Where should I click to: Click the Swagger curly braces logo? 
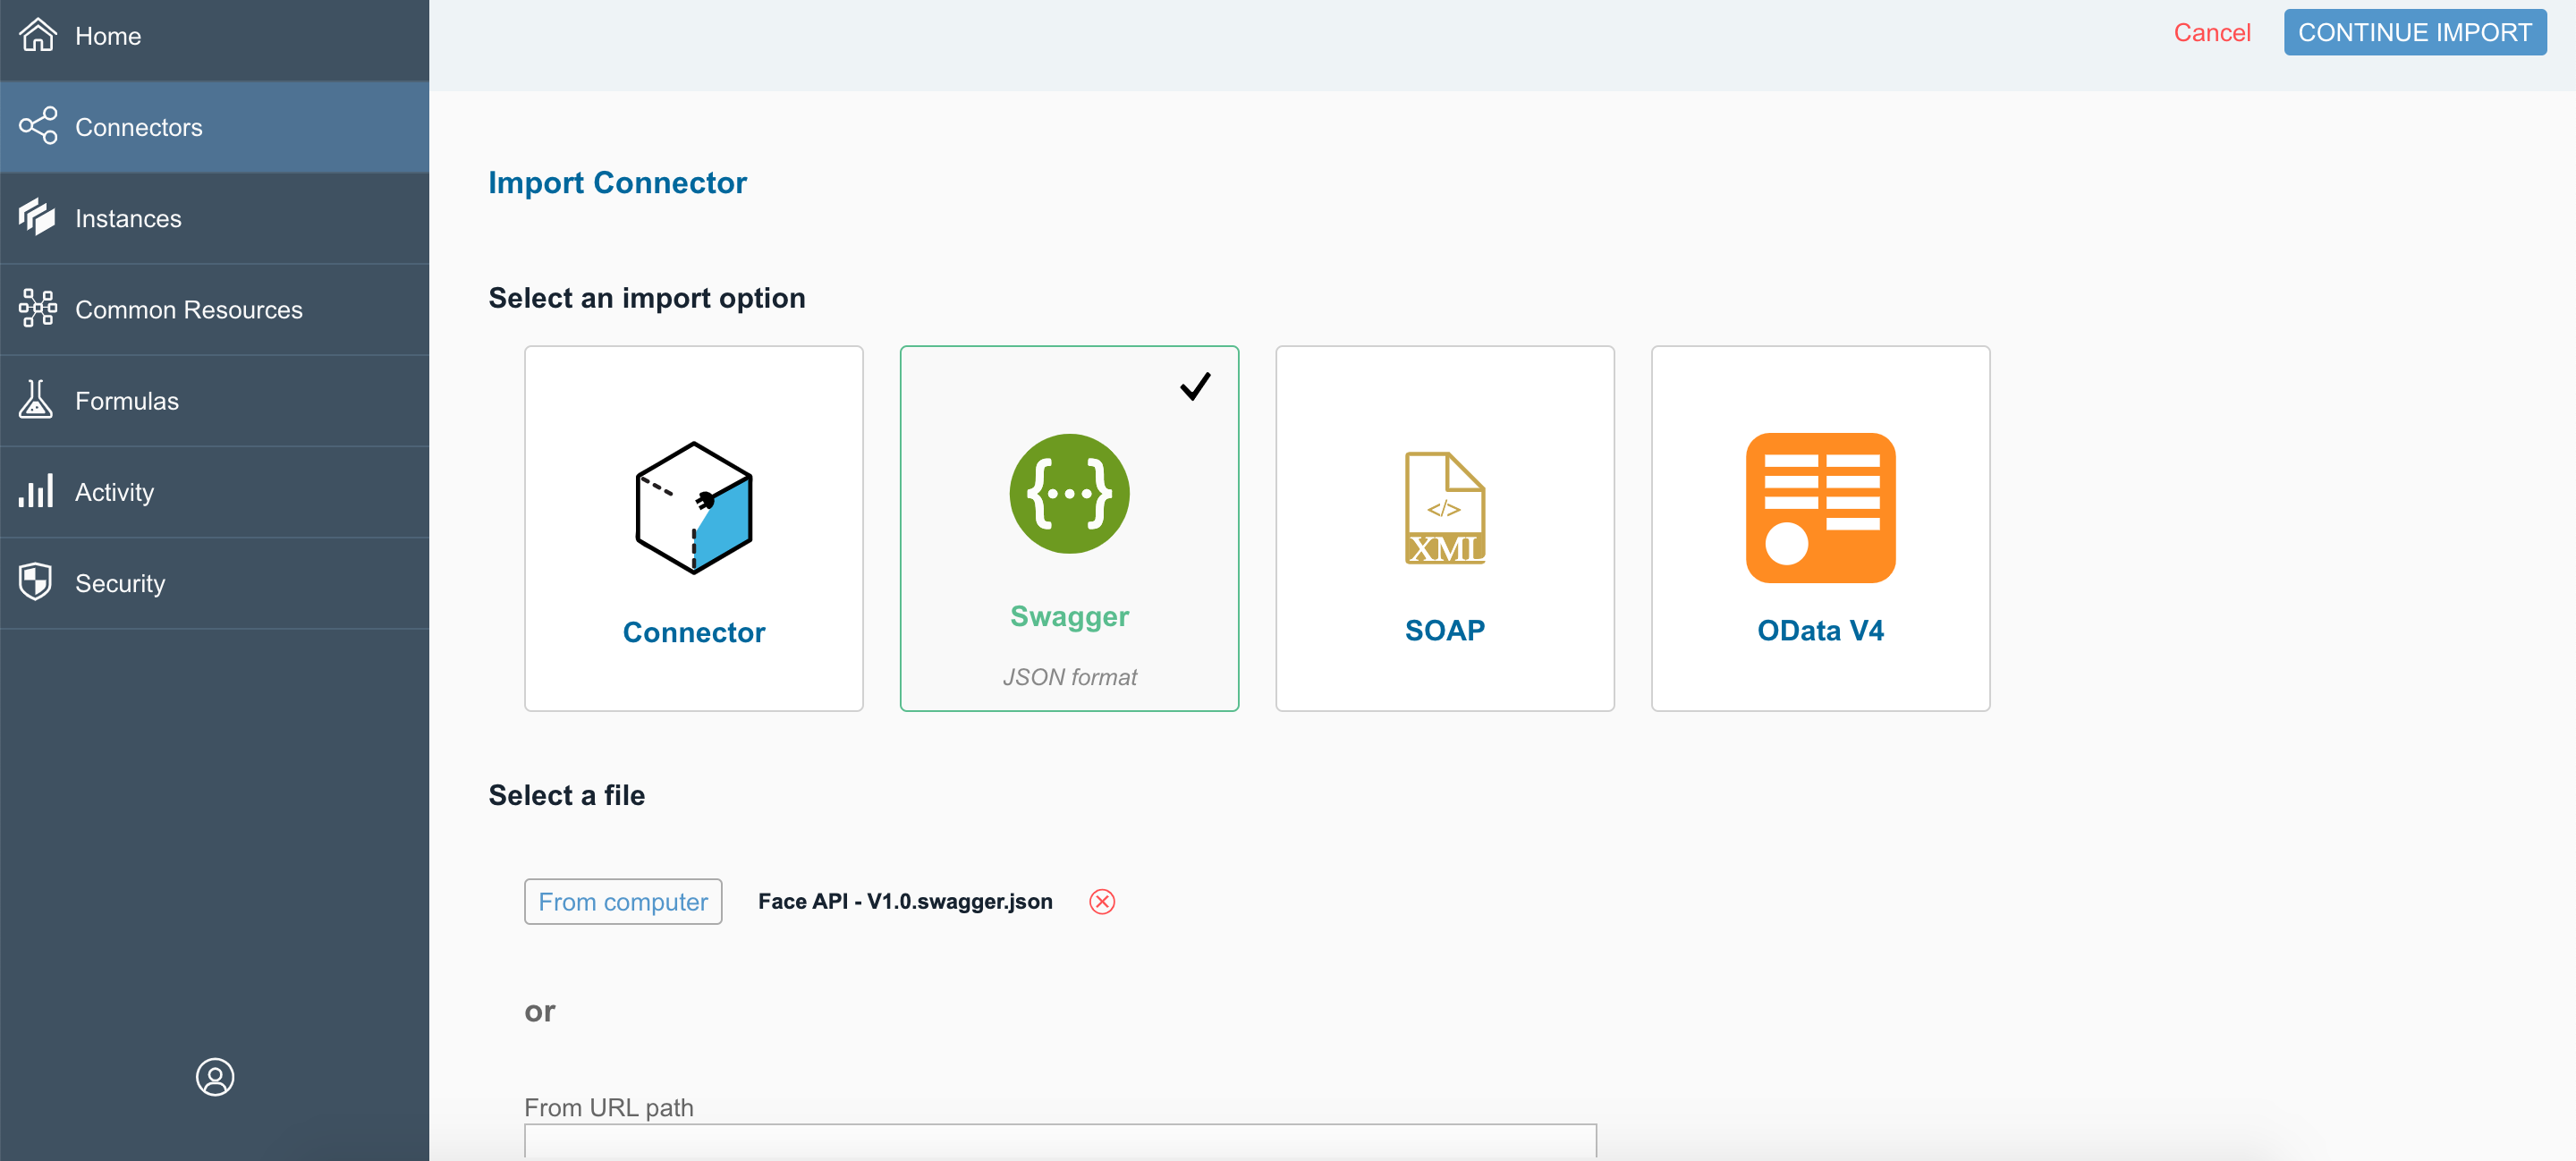[x=1069, y=494]
